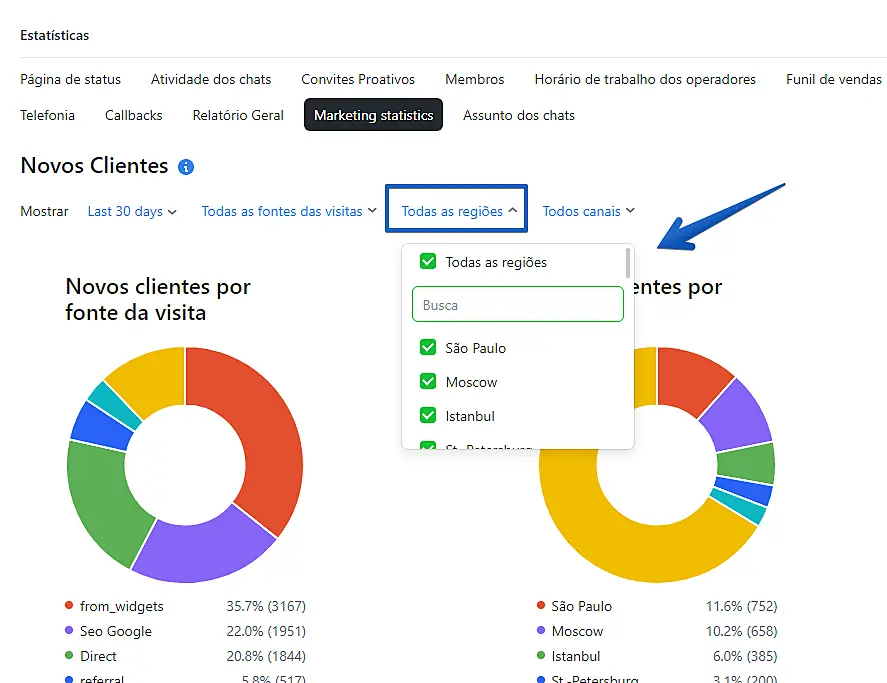
Task: Go to the Relatório Geral tab
Action: coord(238,115)
